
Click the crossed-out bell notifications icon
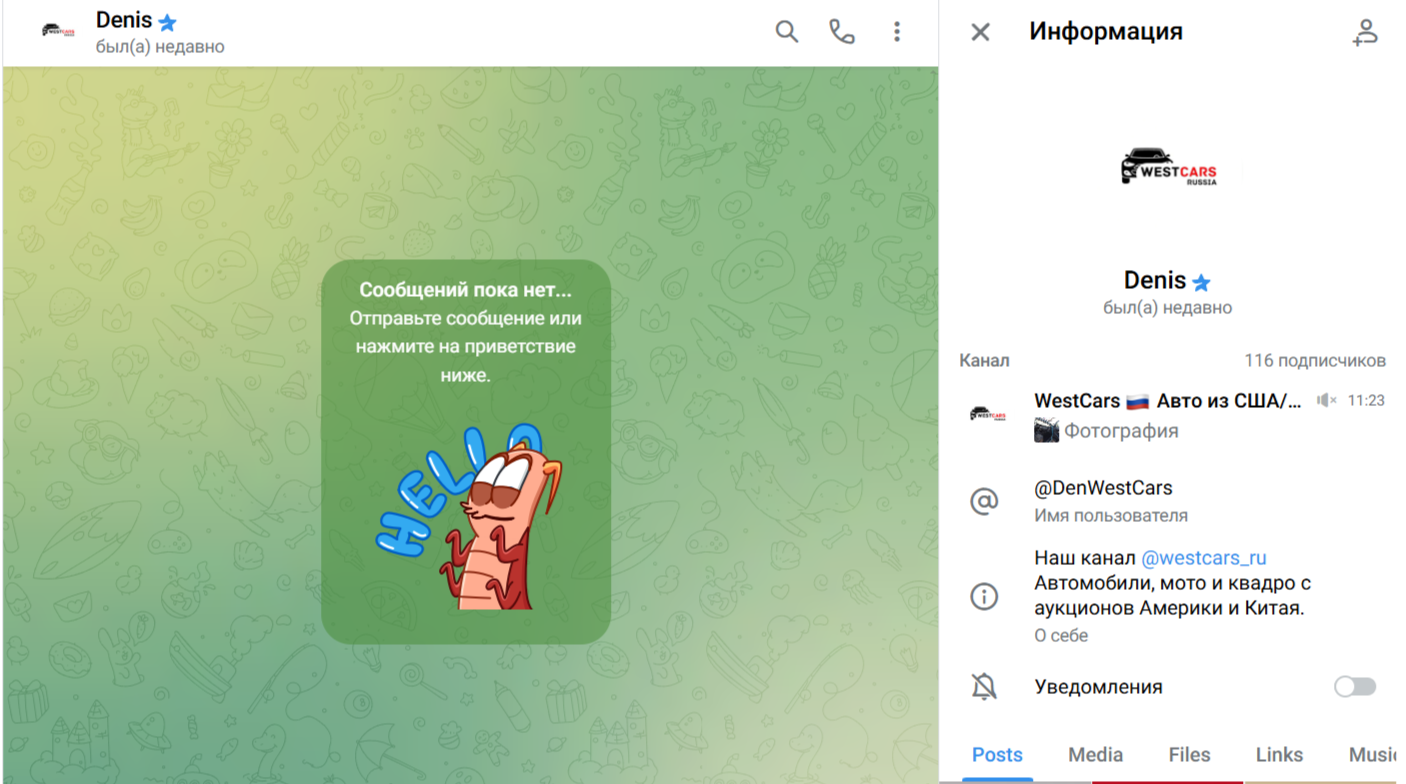984,687
